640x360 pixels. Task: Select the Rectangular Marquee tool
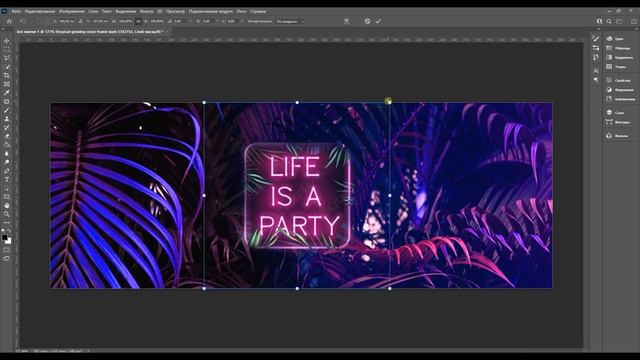[x=7, y=49]
